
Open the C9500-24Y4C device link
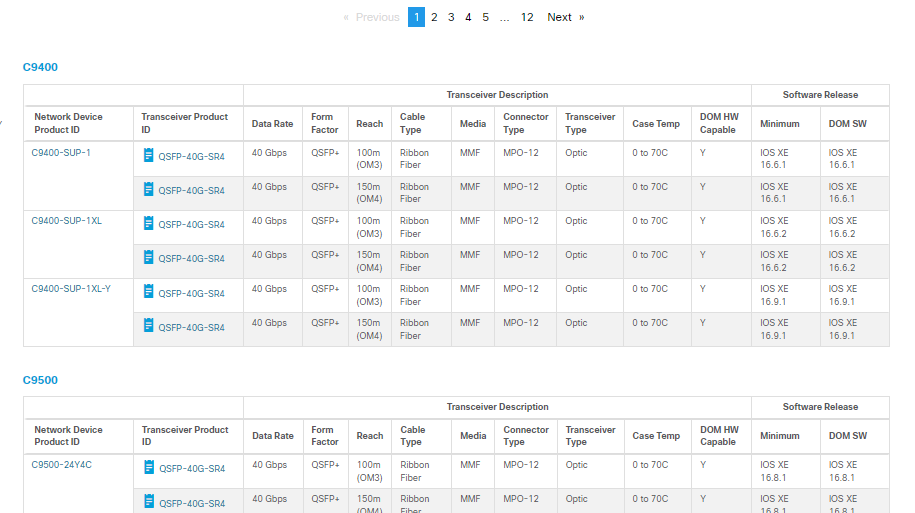pos(61,465)
